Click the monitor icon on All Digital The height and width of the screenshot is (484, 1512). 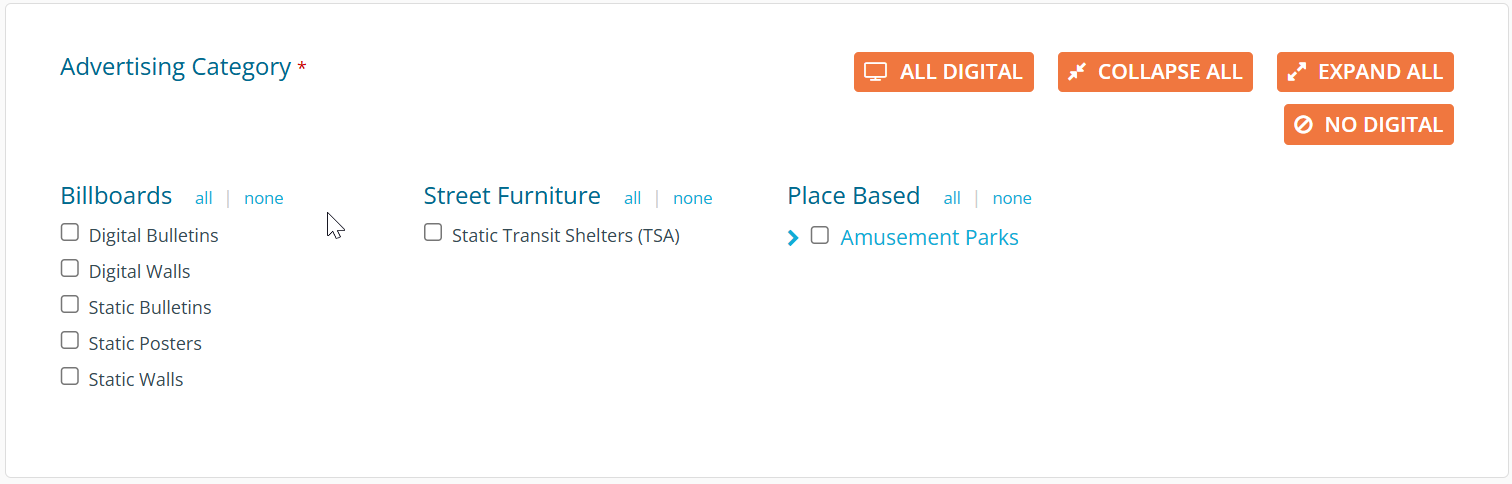(x=876, y=72)
